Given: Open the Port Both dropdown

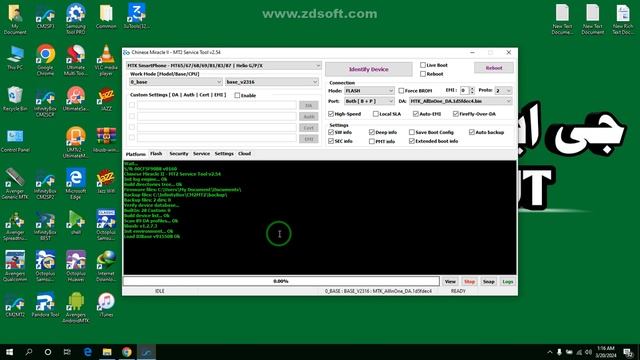Looking at the screenshot, I should (369, 101).
